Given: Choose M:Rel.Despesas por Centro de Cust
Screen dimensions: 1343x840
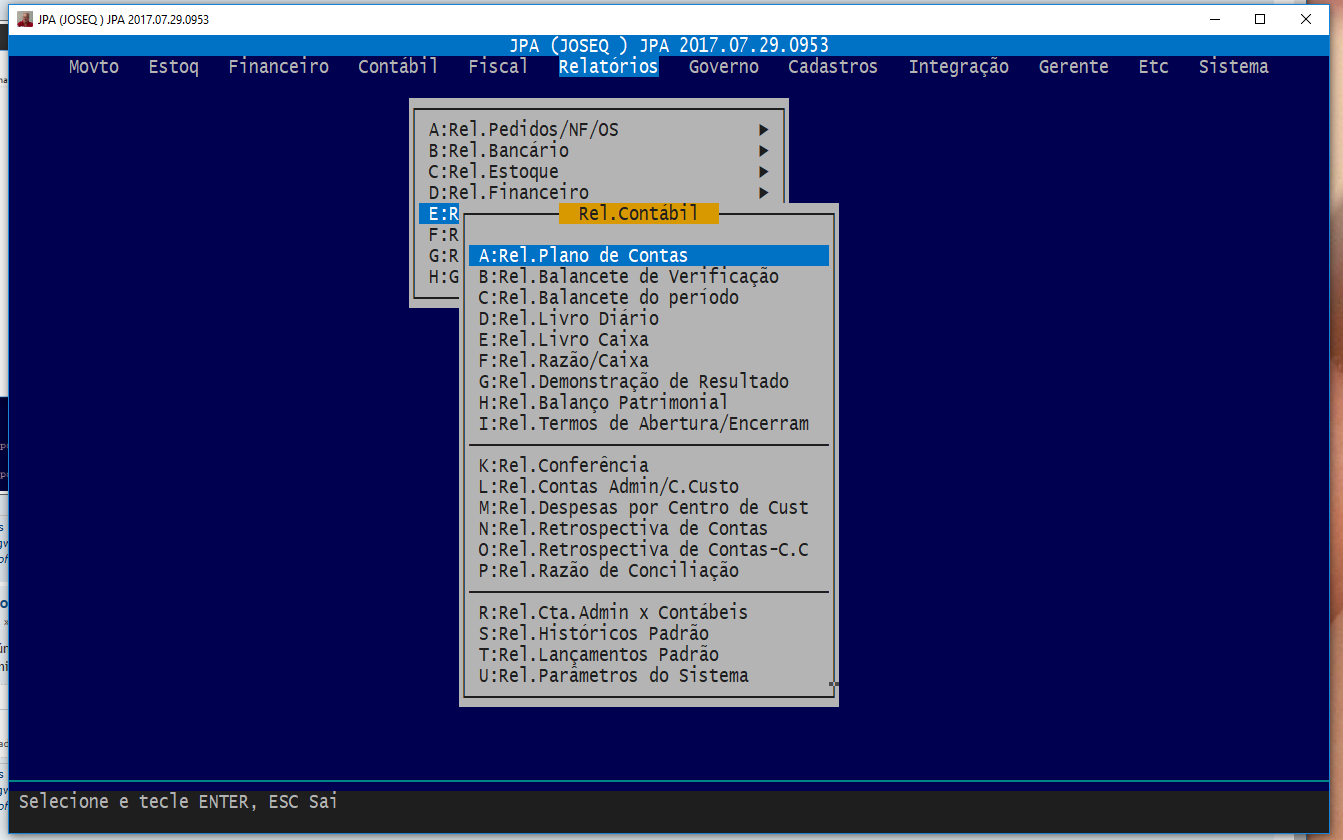Looking at the screenshot, I should pos(649,508).
